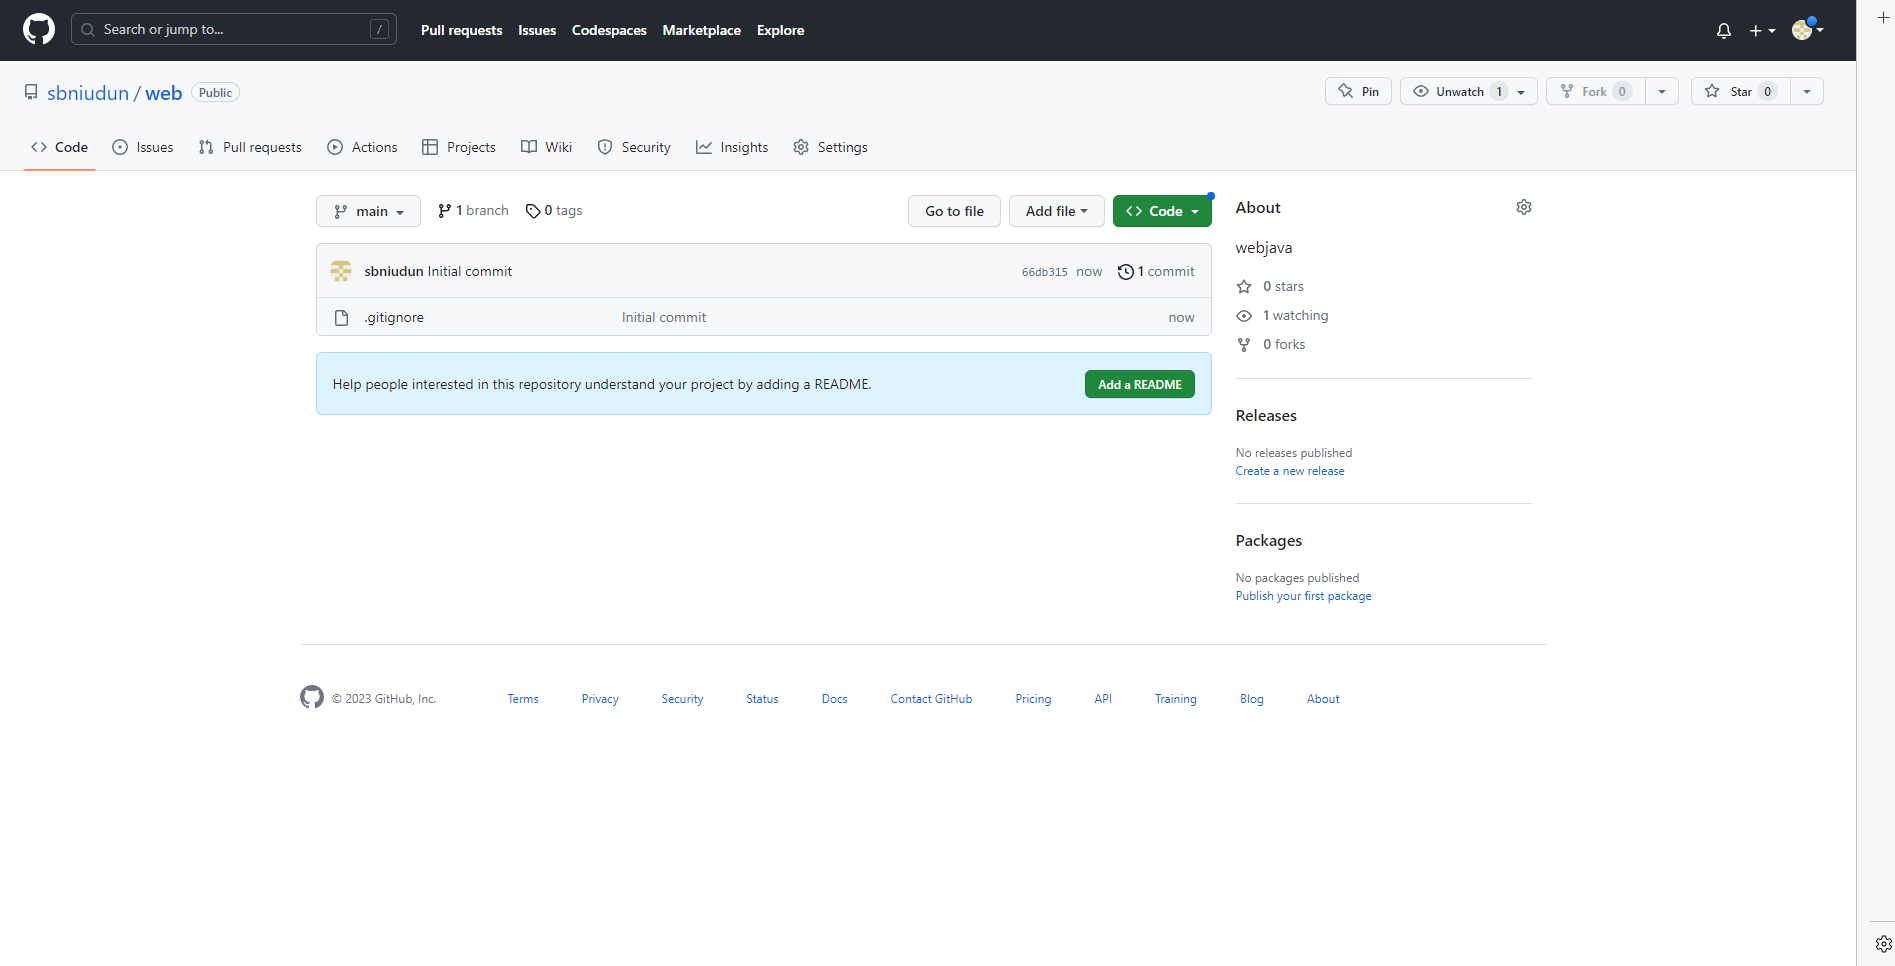Open the commit history clock icon

click(1126, 272)
